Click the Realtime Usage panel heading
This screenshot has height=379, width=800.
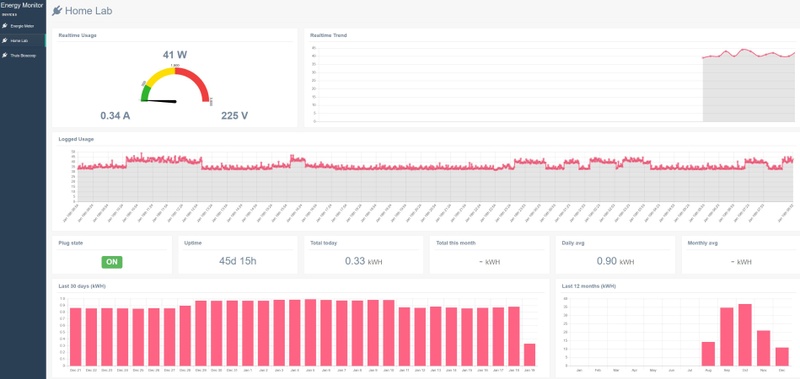point(78,36)
